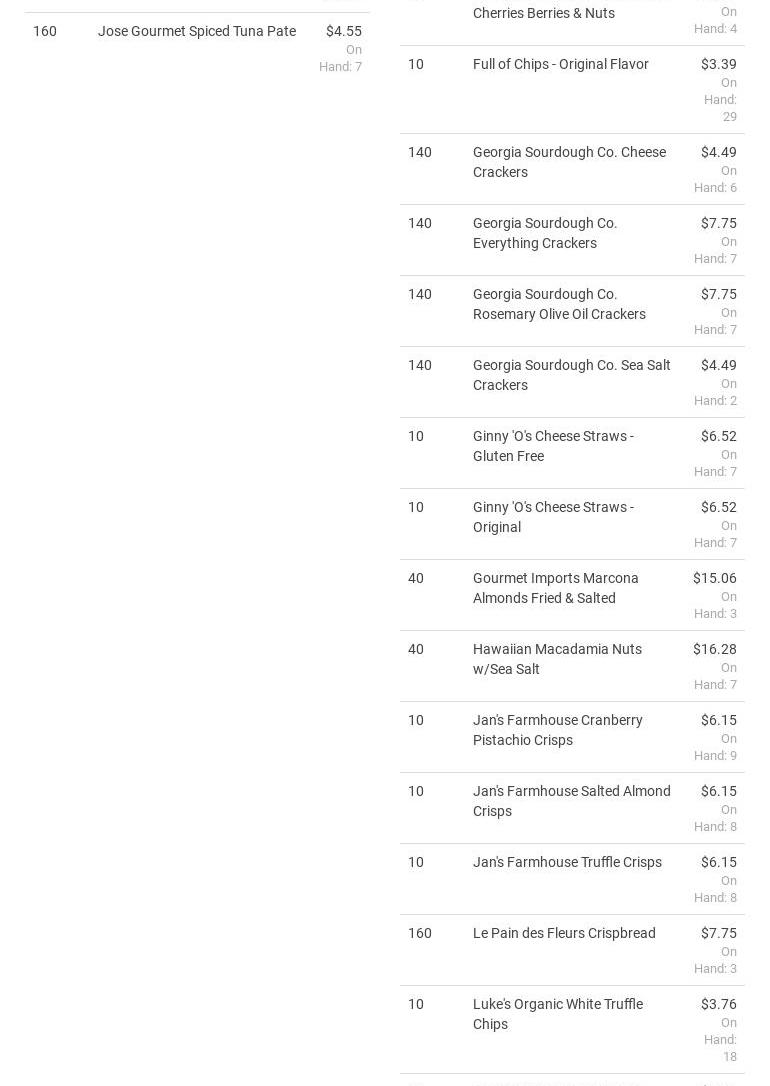
Task: Click the $16.28 Macadamia Nuts price
Action: 714,649
